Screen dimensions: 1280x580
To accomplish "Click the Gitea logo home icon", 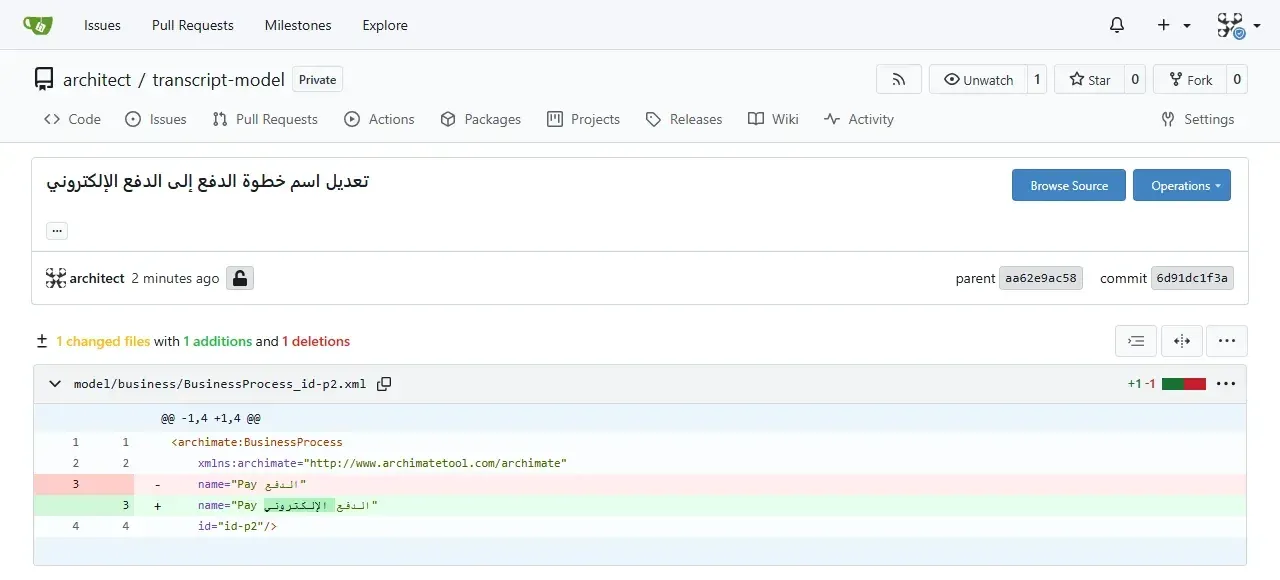I will pos(38,25).
